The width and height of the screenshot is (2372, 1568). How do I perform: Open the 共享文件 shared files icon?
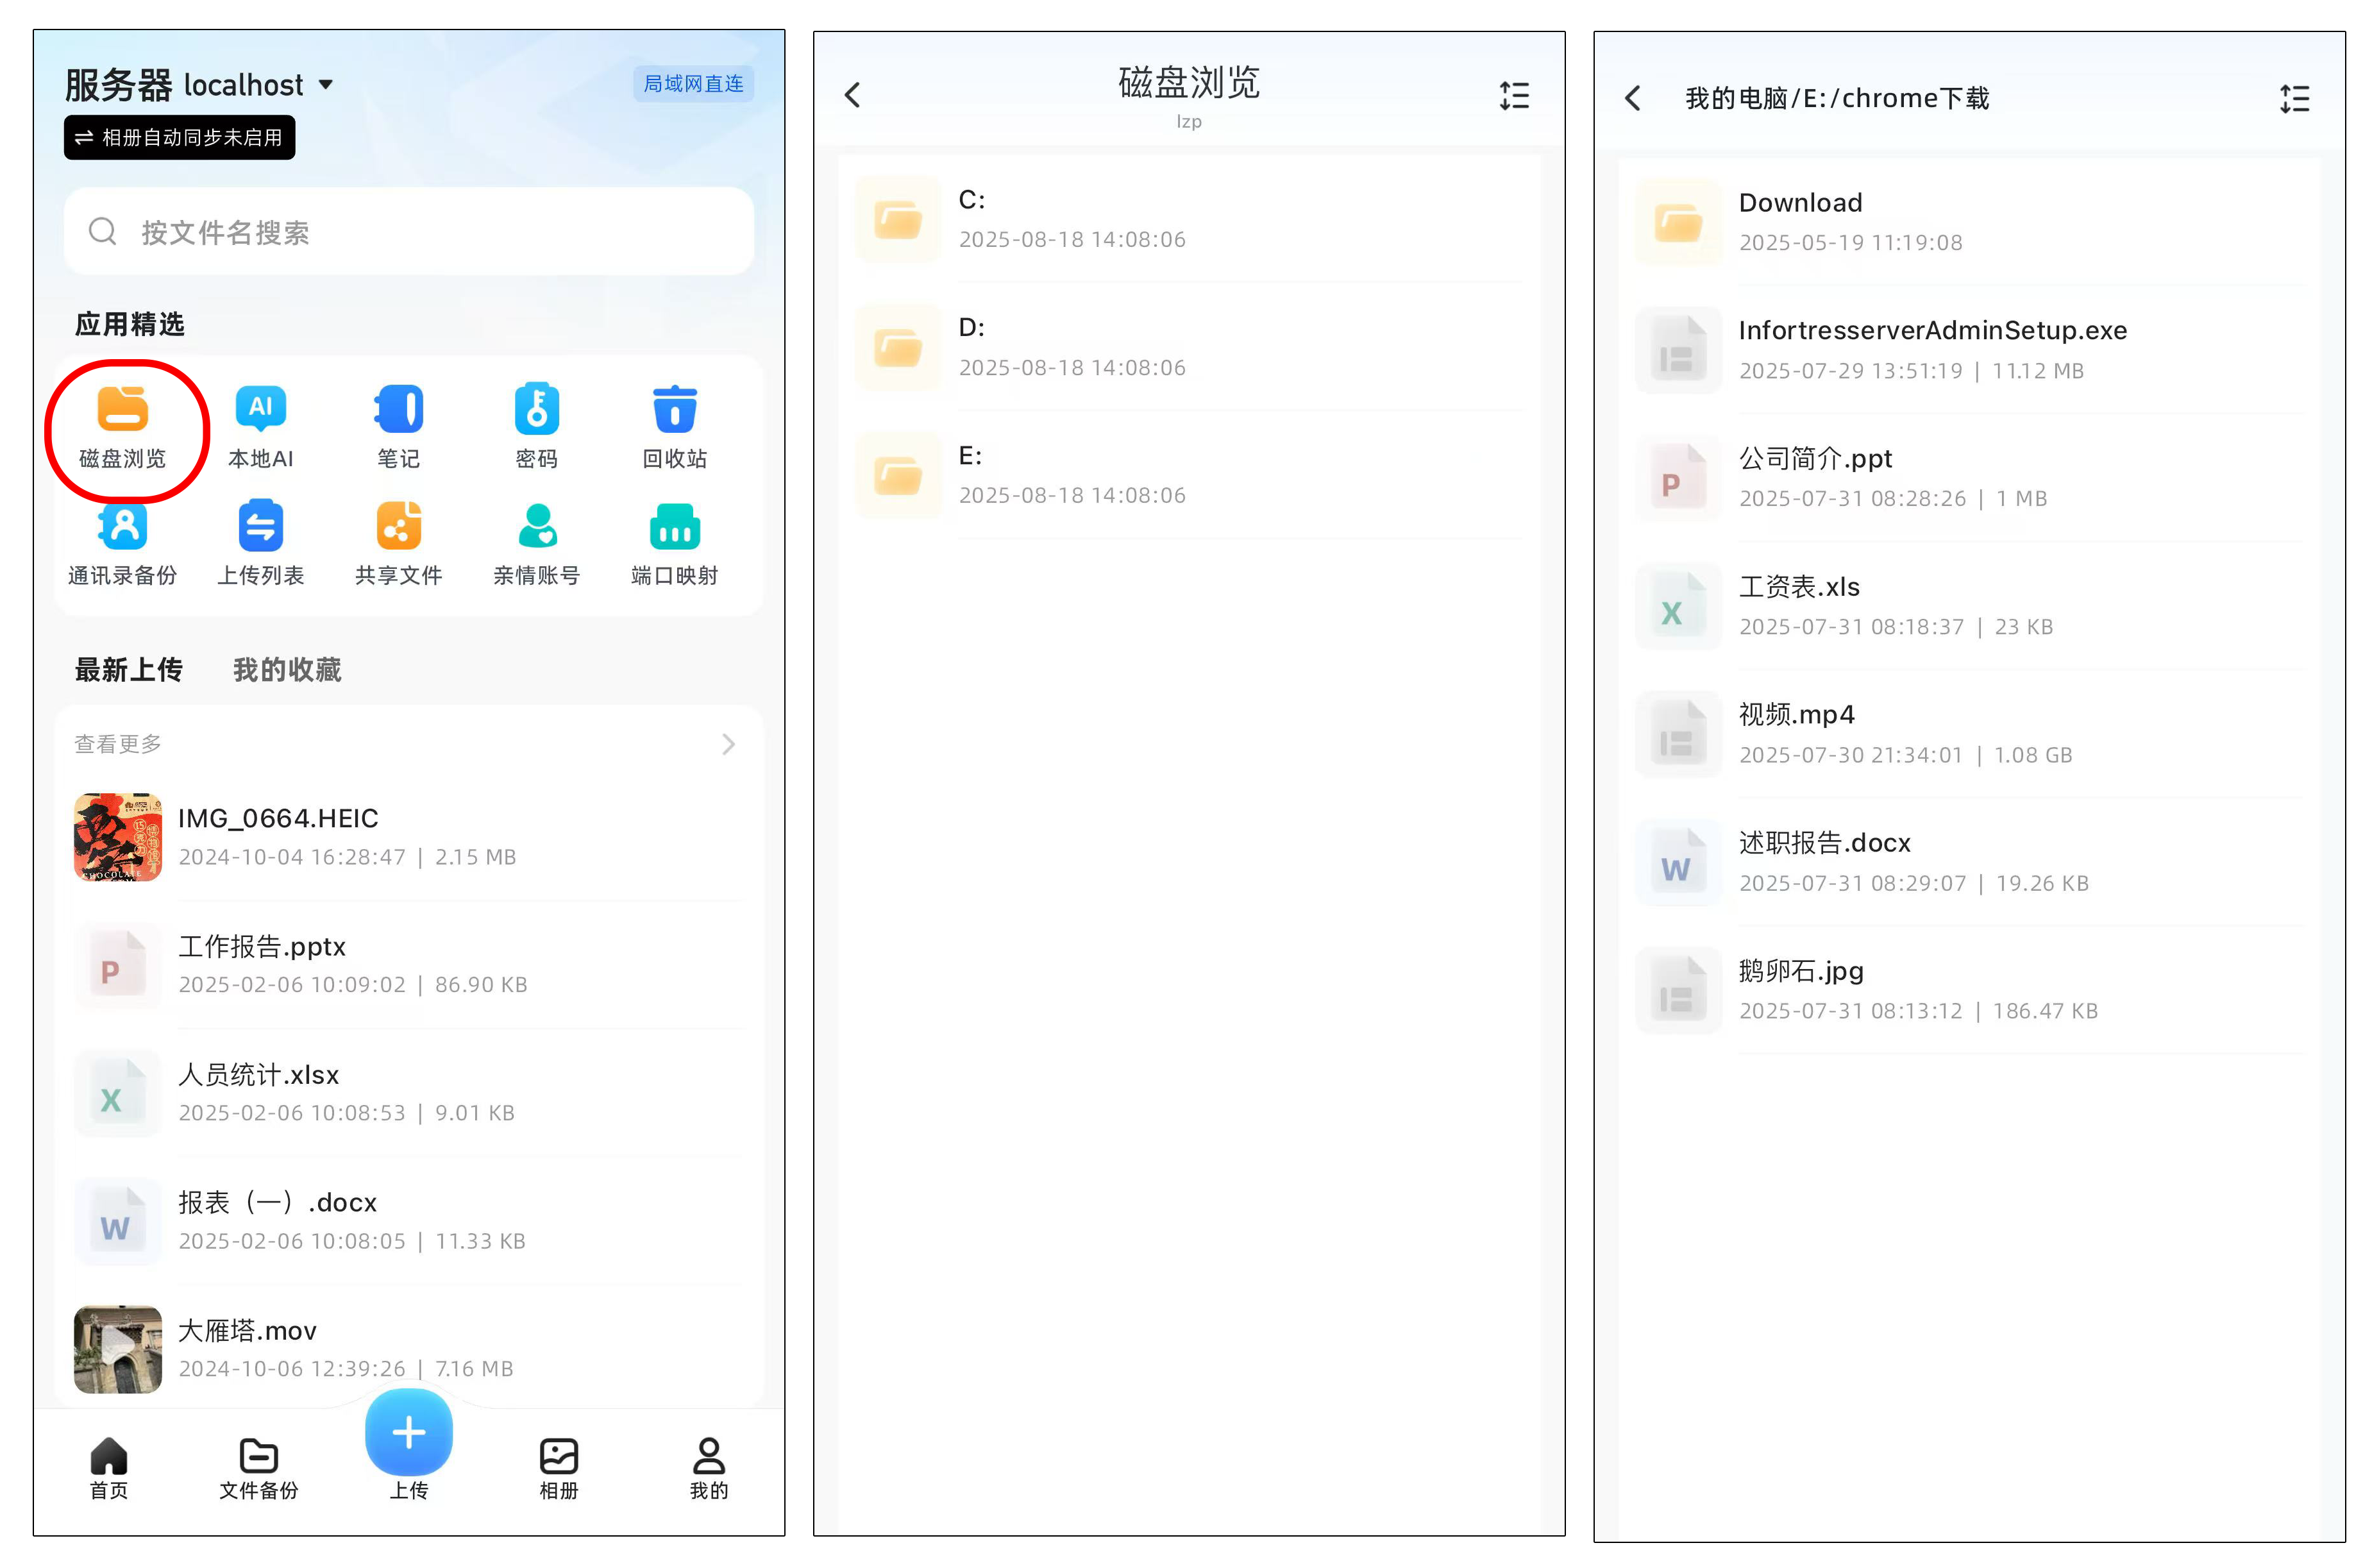398,527
